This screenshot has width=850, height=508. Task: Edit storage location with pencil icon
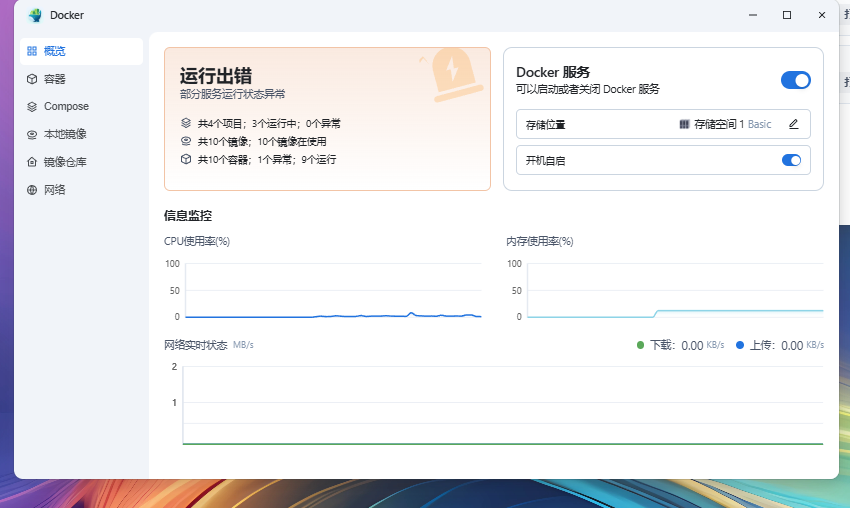tap(794, 124)
